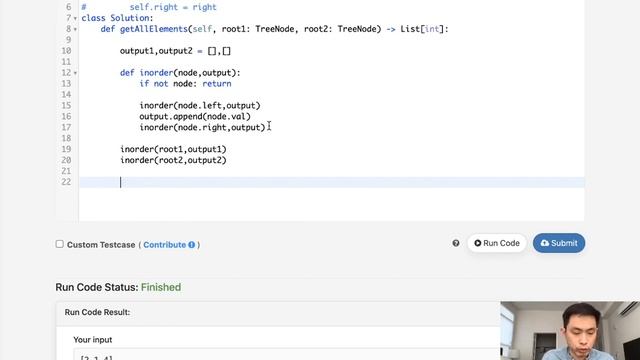This screenshot has width=640, height=360.
Task: Enable the Custom Testcase checkbox
Action: 60,244
